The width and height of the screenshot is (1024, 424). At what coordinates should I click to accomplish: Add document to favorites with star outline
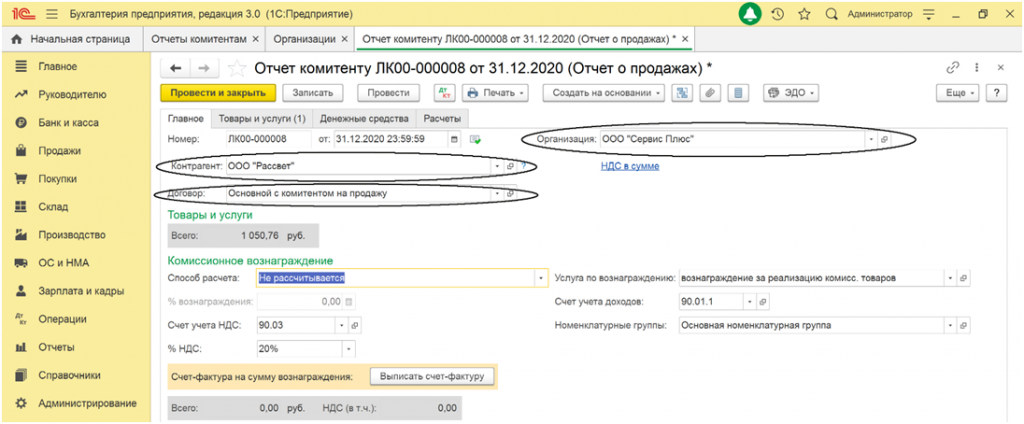point(236,68)
